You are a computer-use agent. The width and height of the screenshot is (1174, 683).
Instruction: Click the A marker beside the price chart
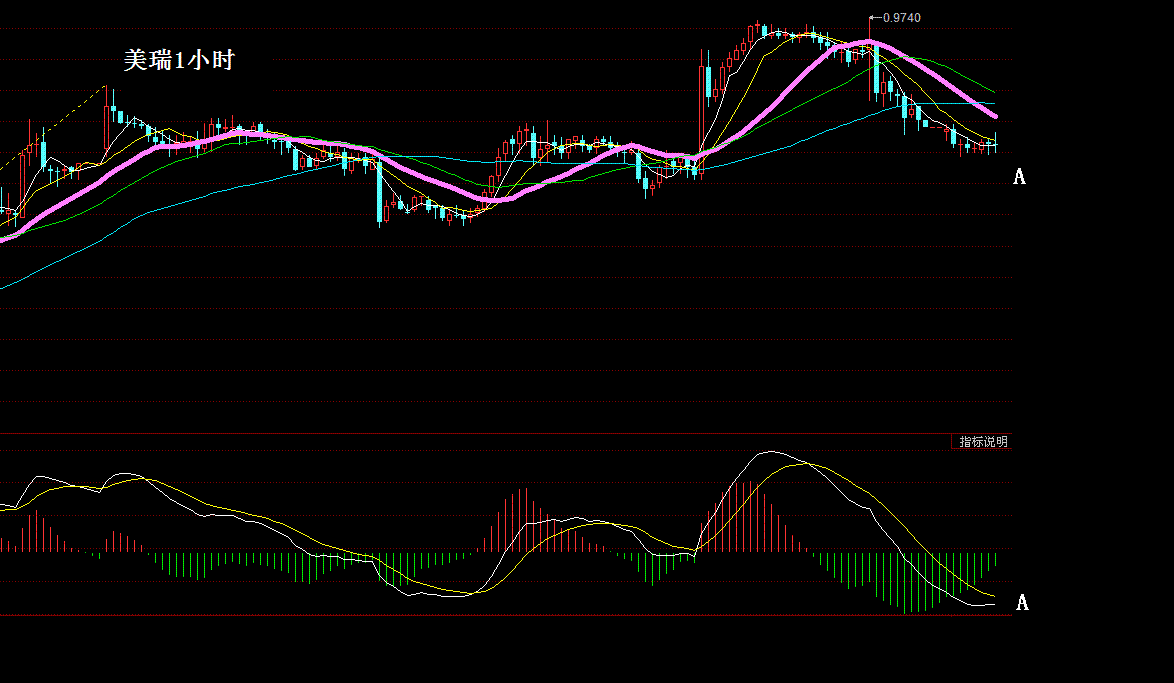coord(1019,177)
